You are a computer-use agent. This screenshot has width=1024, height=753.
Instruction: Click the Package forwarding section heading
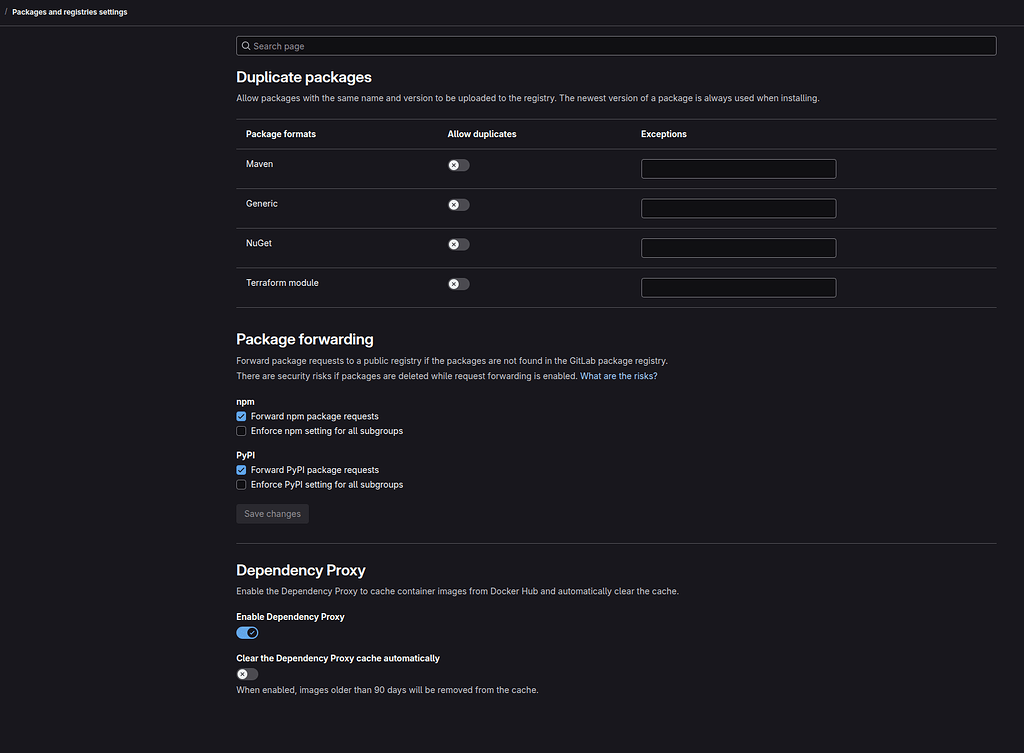[x=304, y=339]
